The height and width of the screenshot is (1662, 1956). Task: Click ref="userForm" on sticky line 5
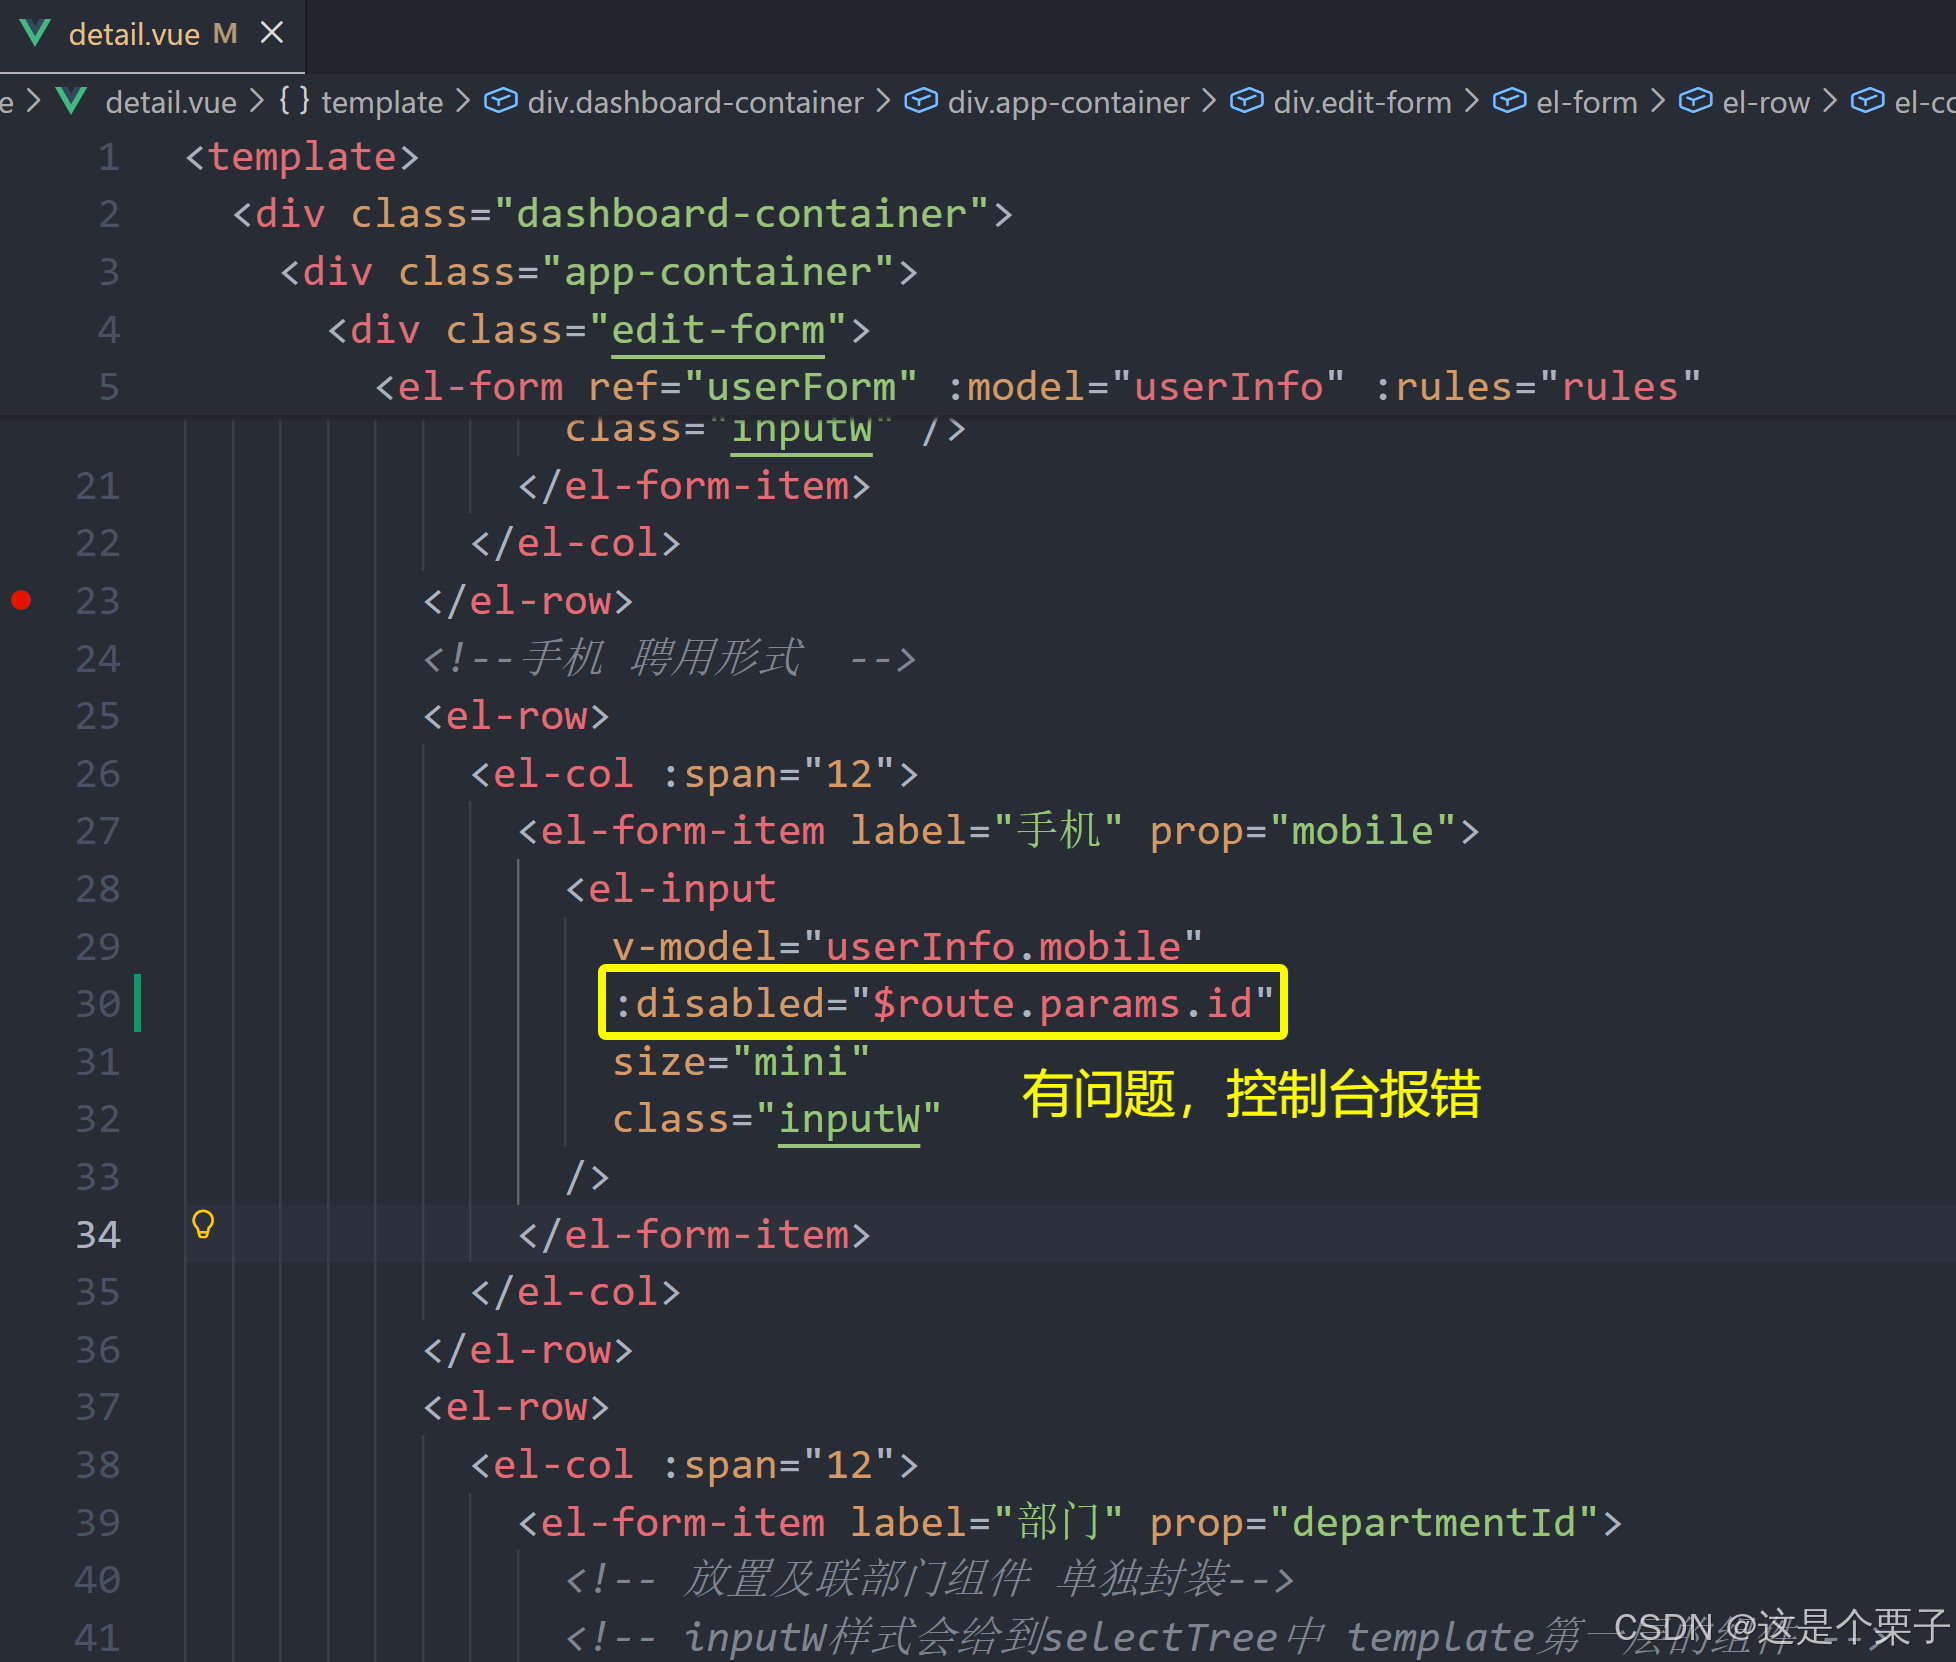(x=752, y=387)
